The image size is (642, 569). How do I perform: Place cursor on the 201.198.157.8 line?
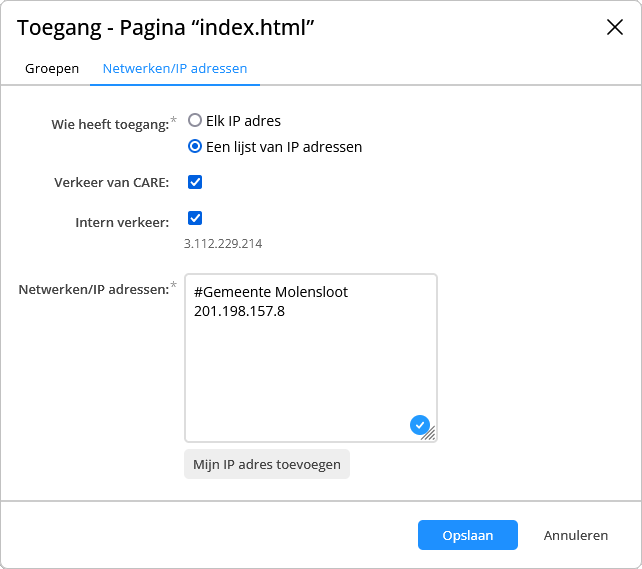pos(239,311)
